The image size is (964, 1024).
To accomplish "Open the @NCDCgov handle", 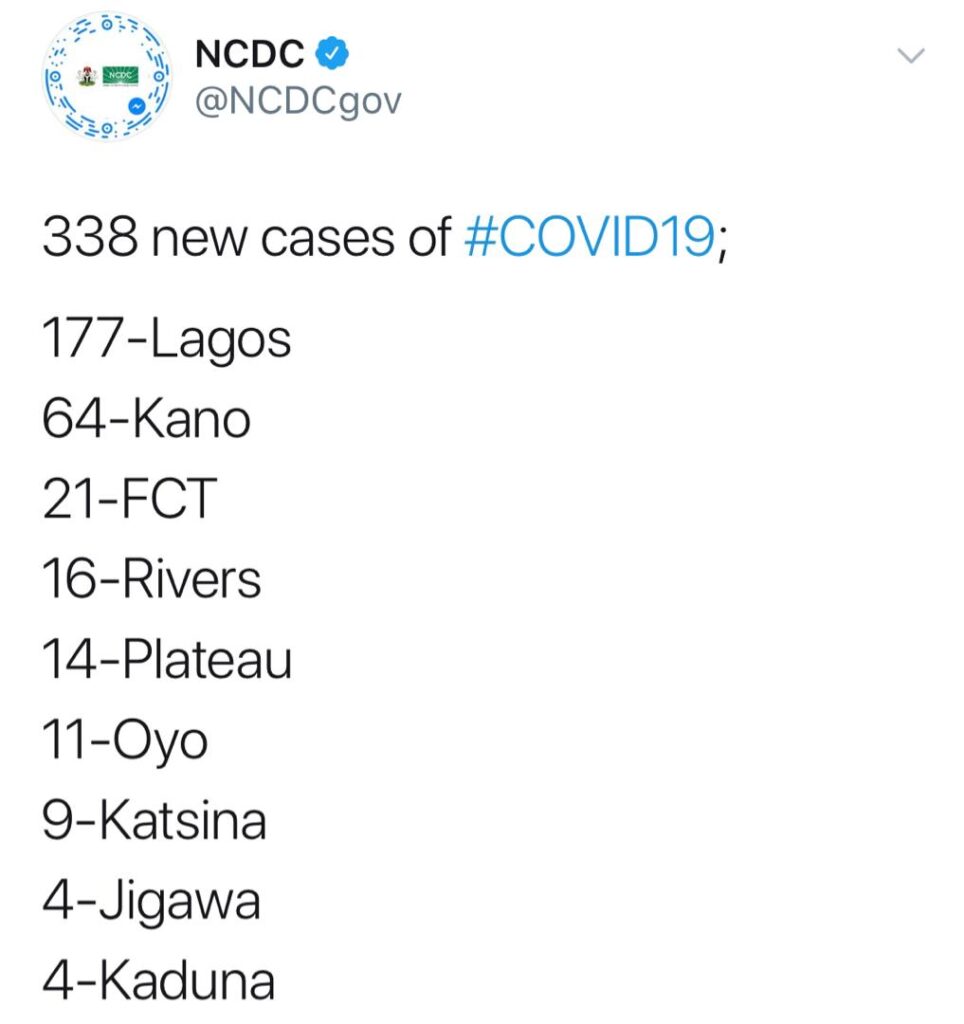I will tap(297, 101).
